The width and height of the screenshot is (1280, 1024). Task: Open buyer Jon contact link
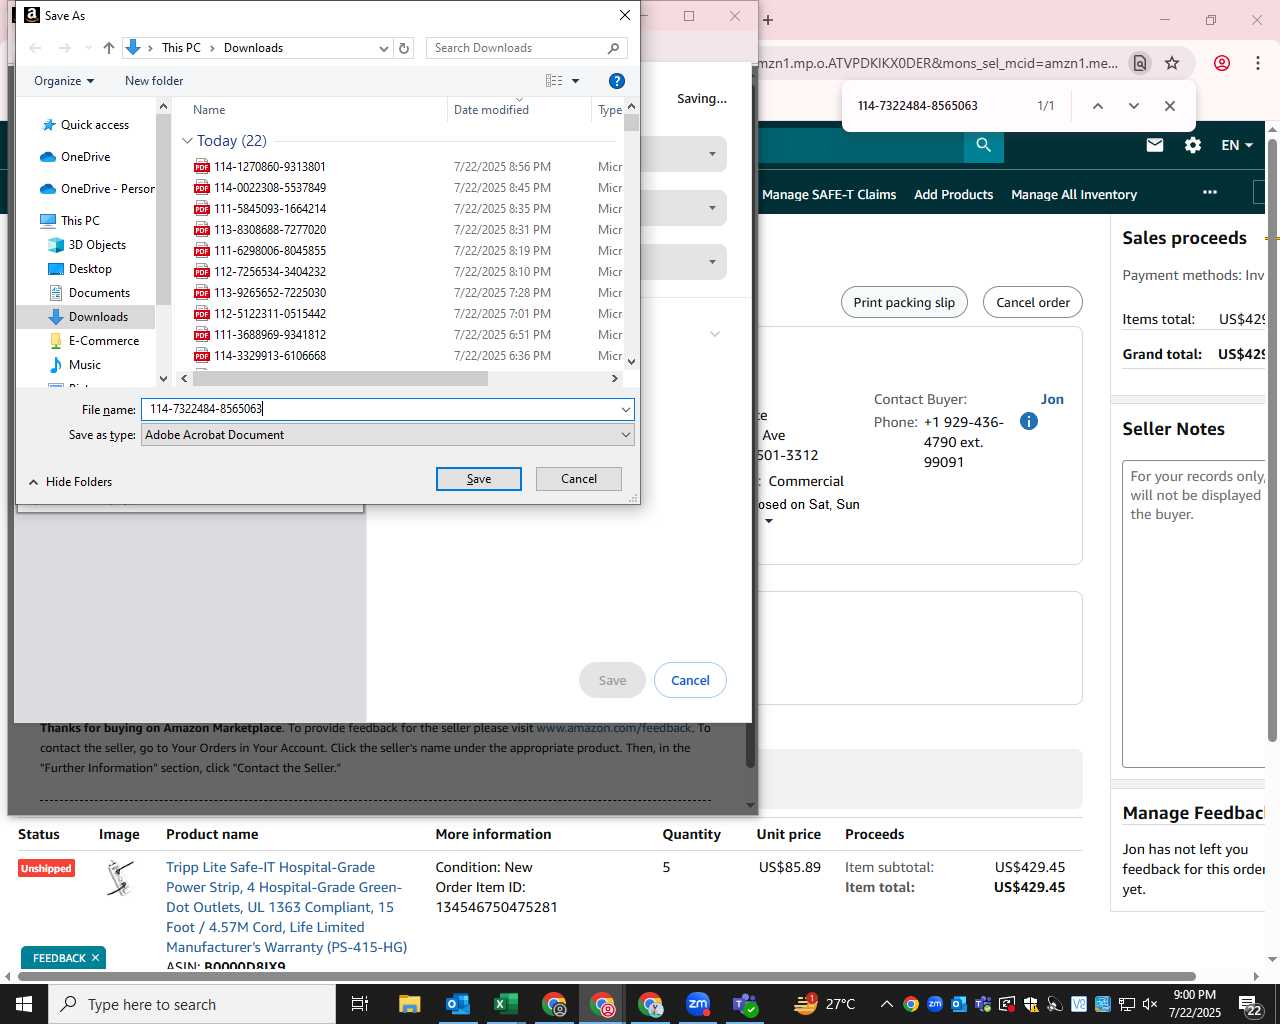point(1052,399)
